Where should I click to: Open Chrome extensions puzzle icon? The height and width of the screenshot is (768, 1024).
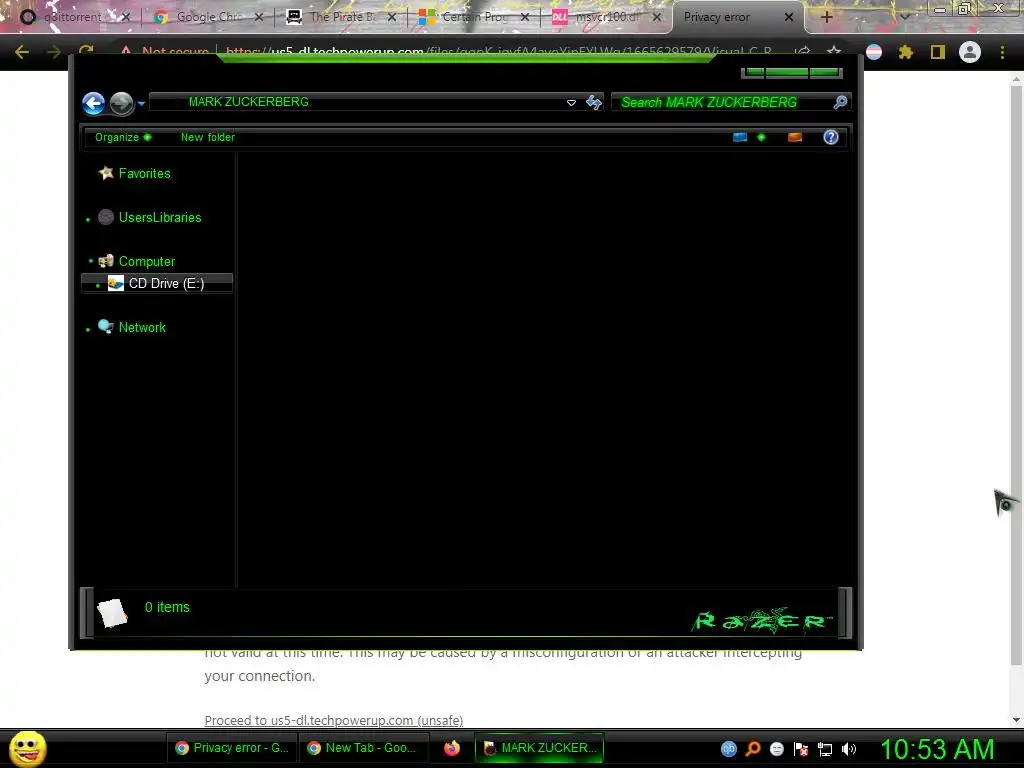(906, 52)
